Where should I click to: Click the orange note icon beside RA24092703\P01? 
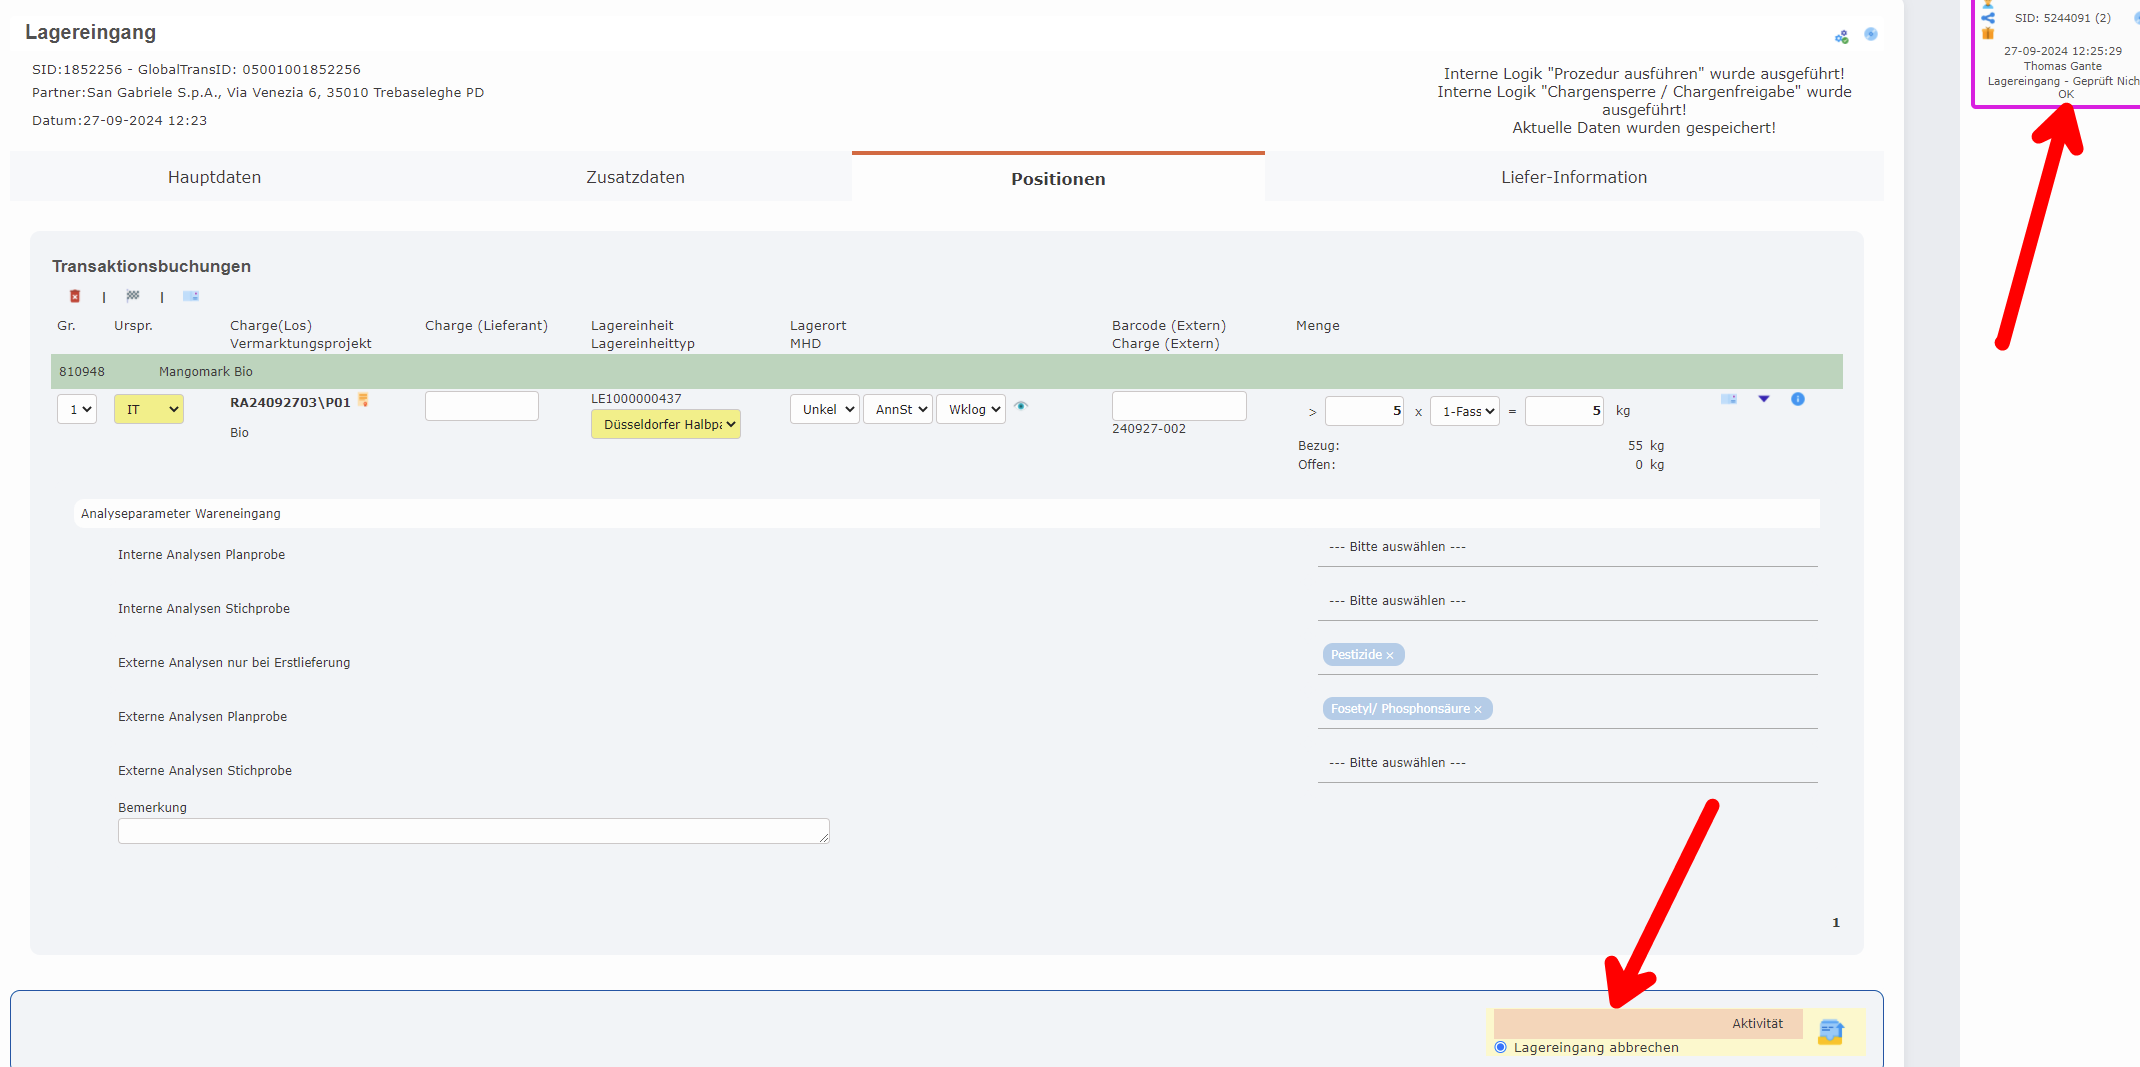(363, 401)
